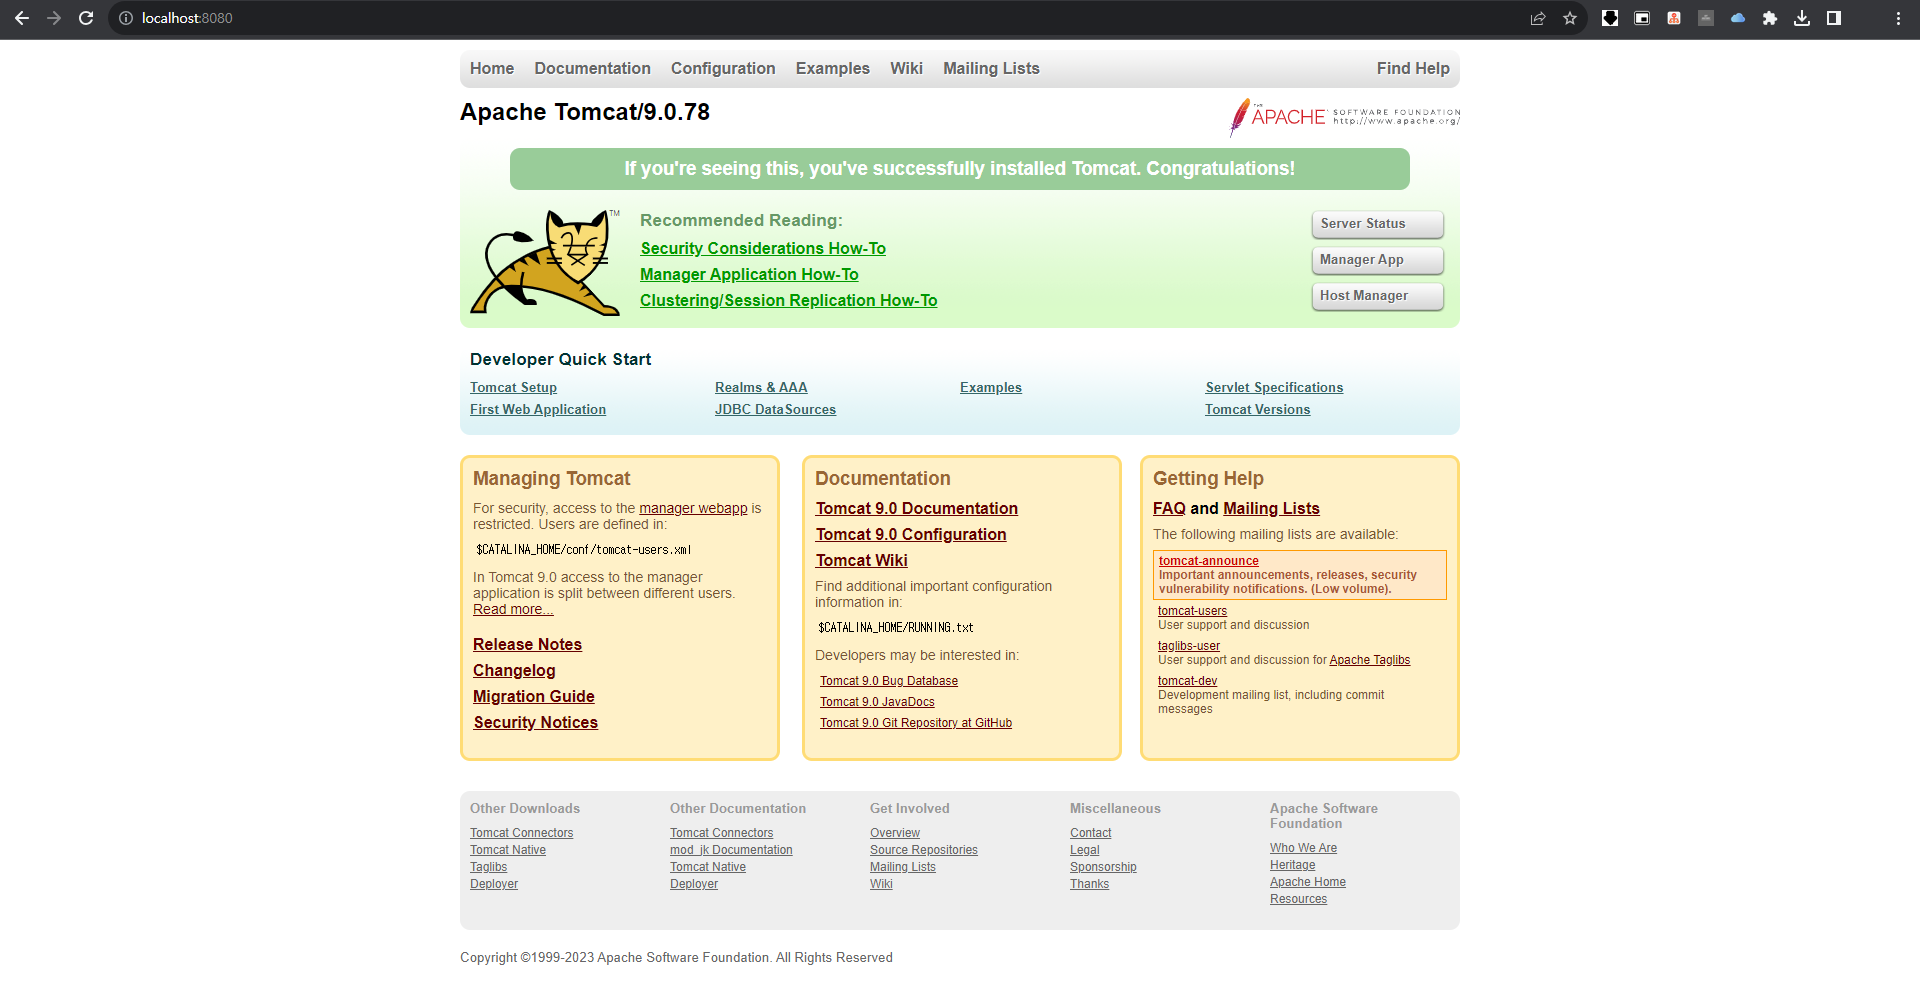Click Read more... link
This screenshot has height=1000, width=1920.
pos(513,609)
